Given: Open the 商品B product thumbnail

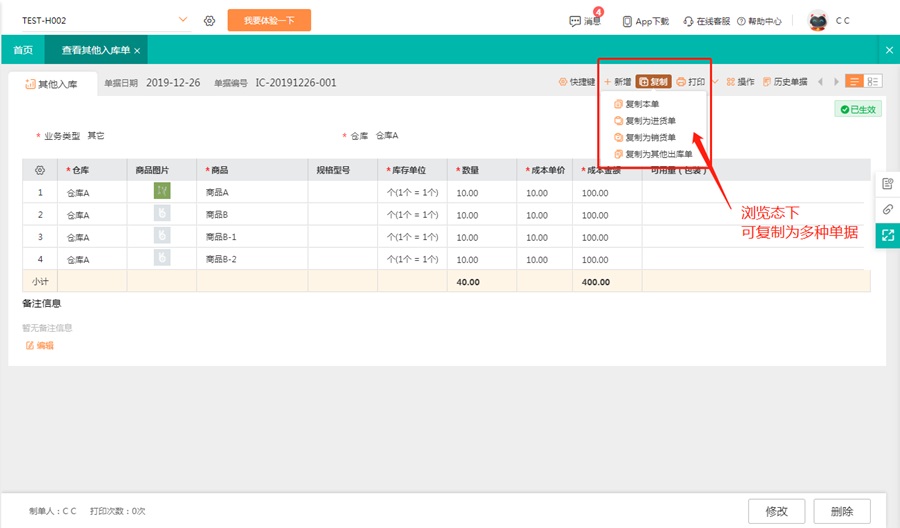Looking at the screenshot, I should click(x=162, y=213).
